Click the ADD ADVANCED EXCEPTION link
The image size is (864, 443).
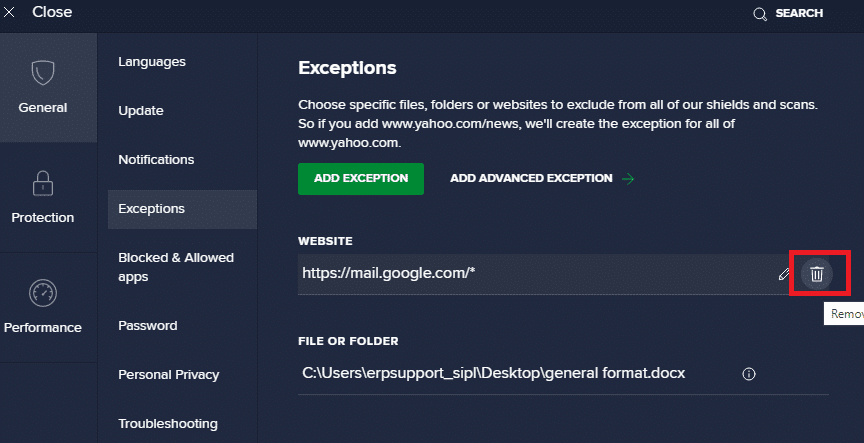[531, 179]
